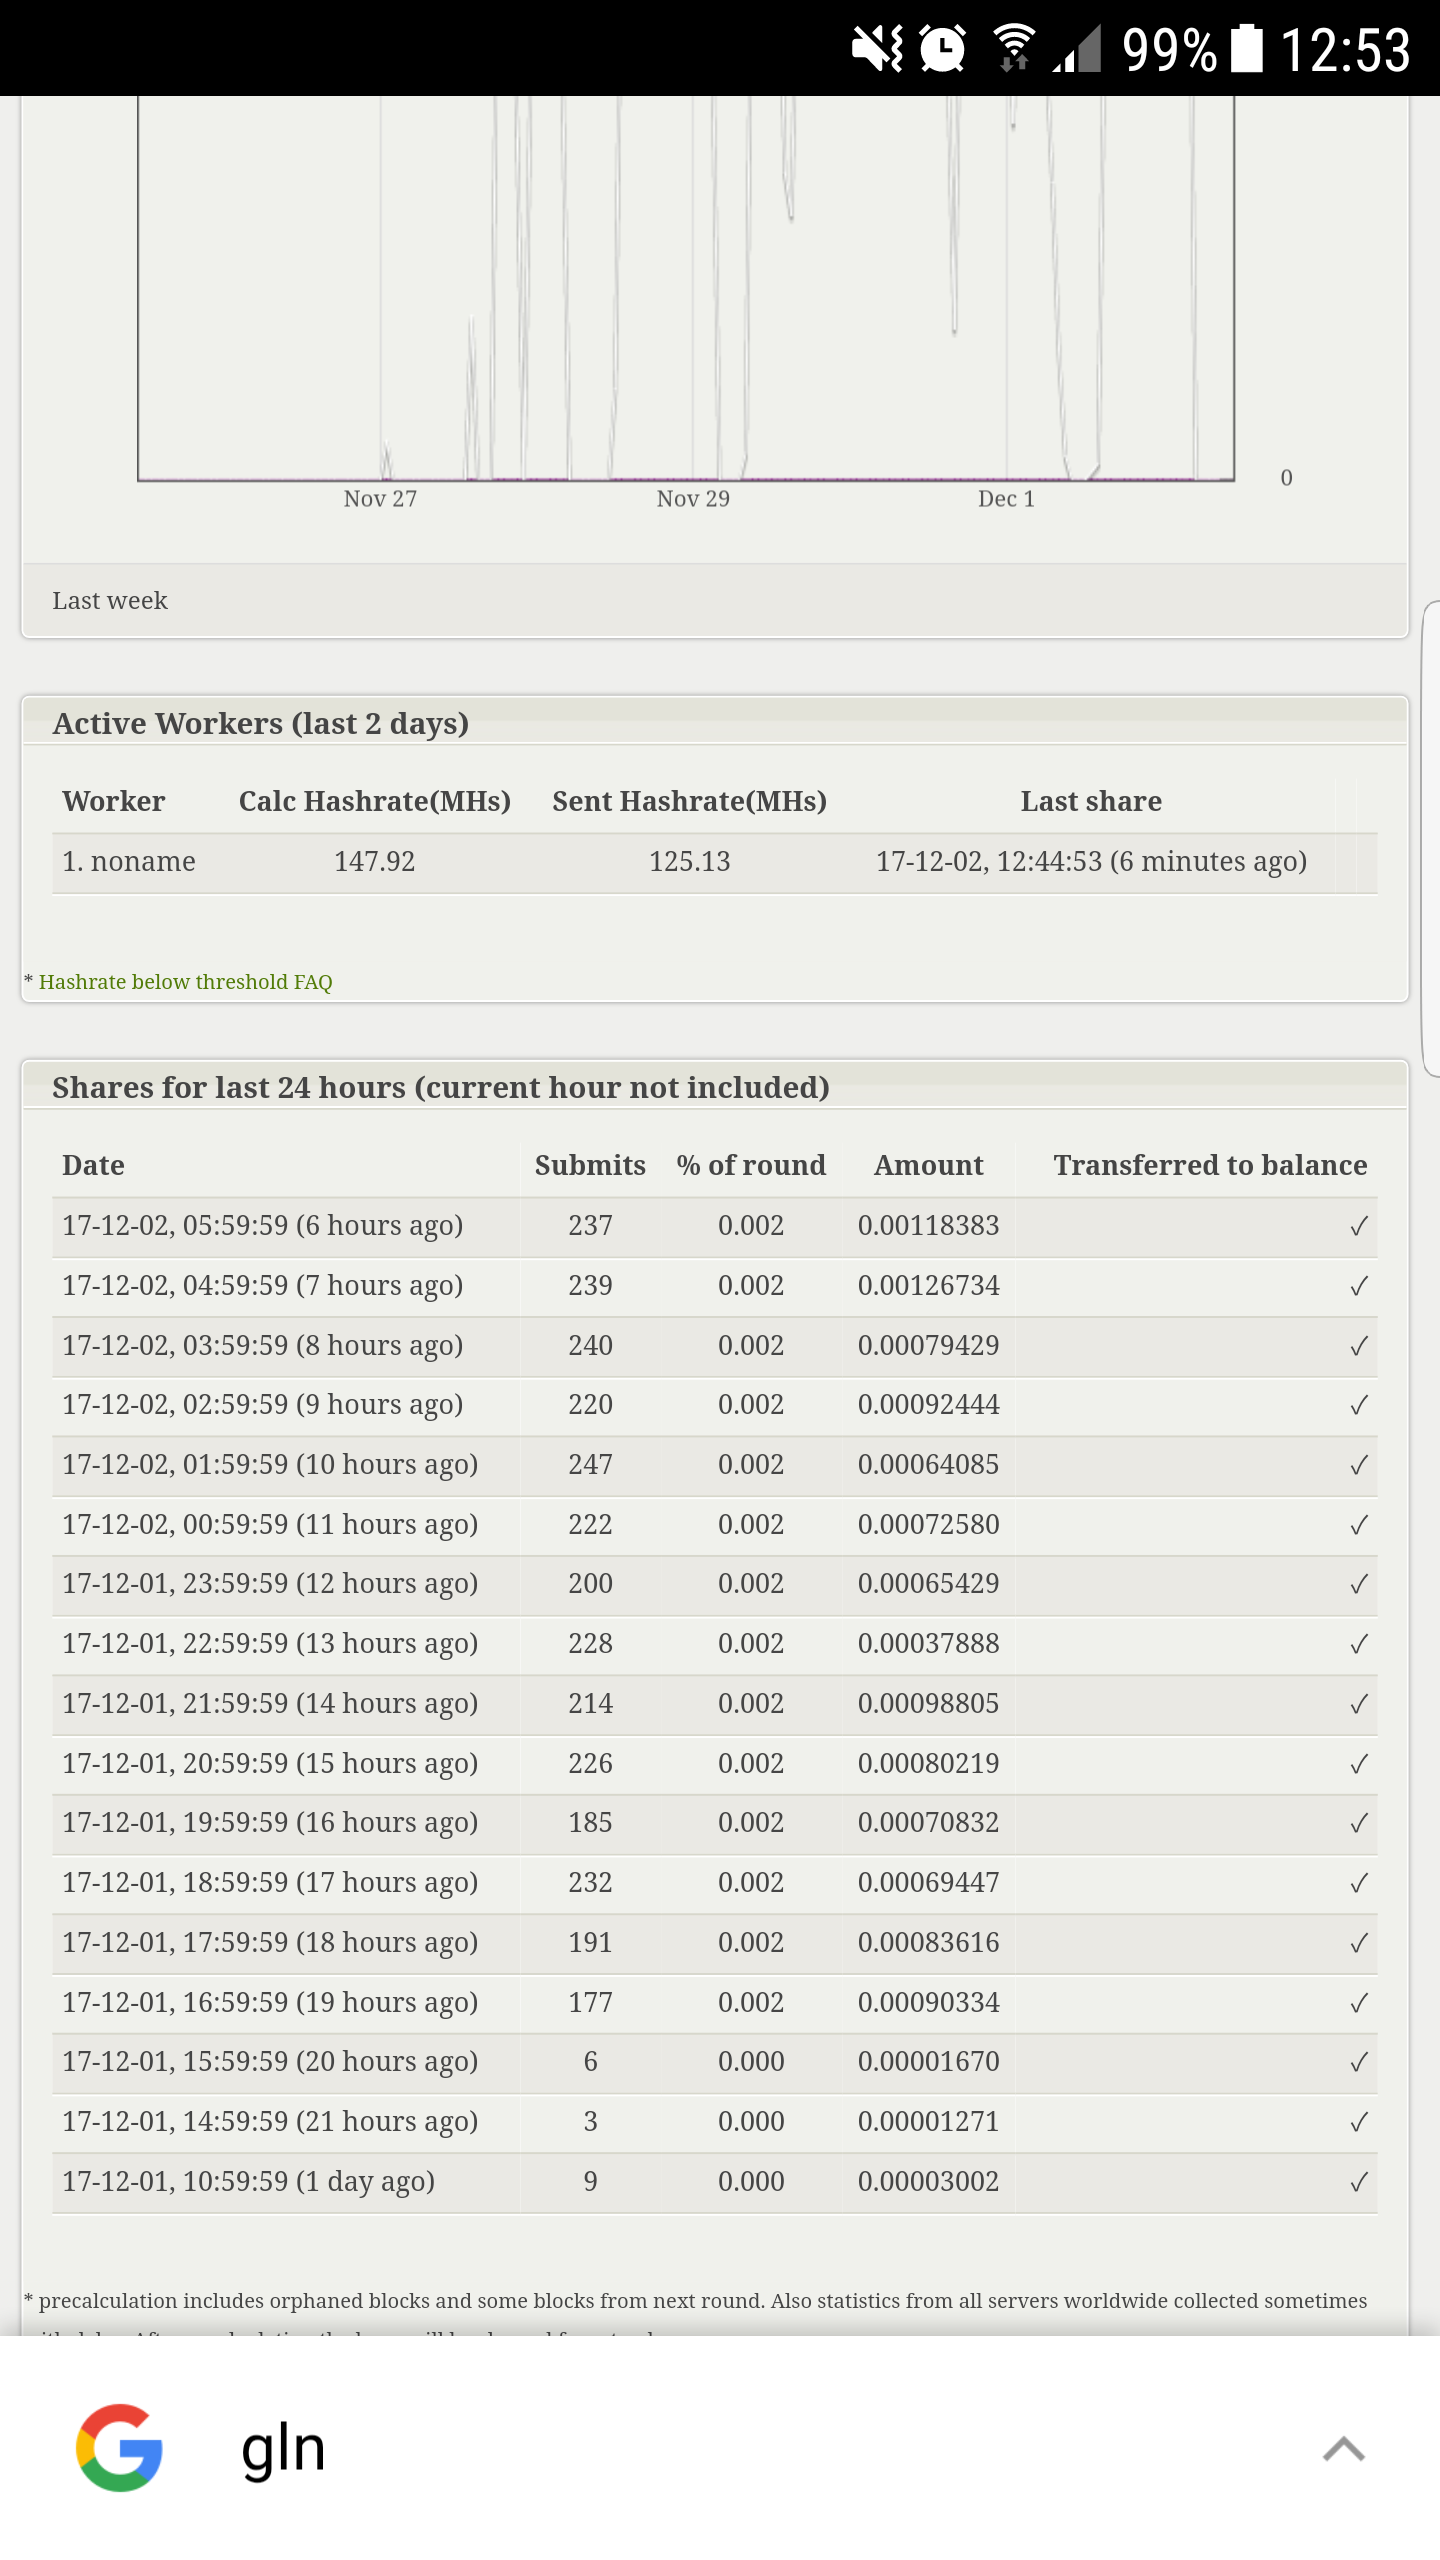
Task: Tap the alarm clock status icon
Action: point(942,48)
